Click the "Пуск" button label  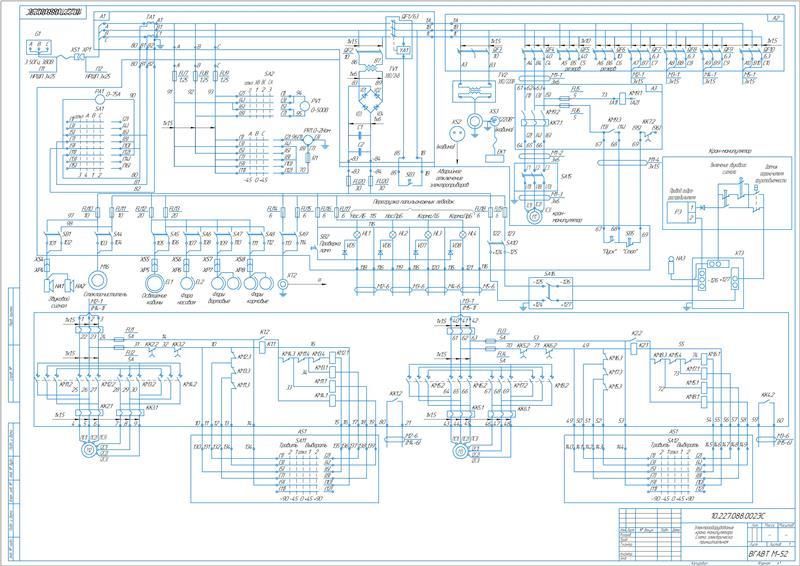(x=610, y=252)
